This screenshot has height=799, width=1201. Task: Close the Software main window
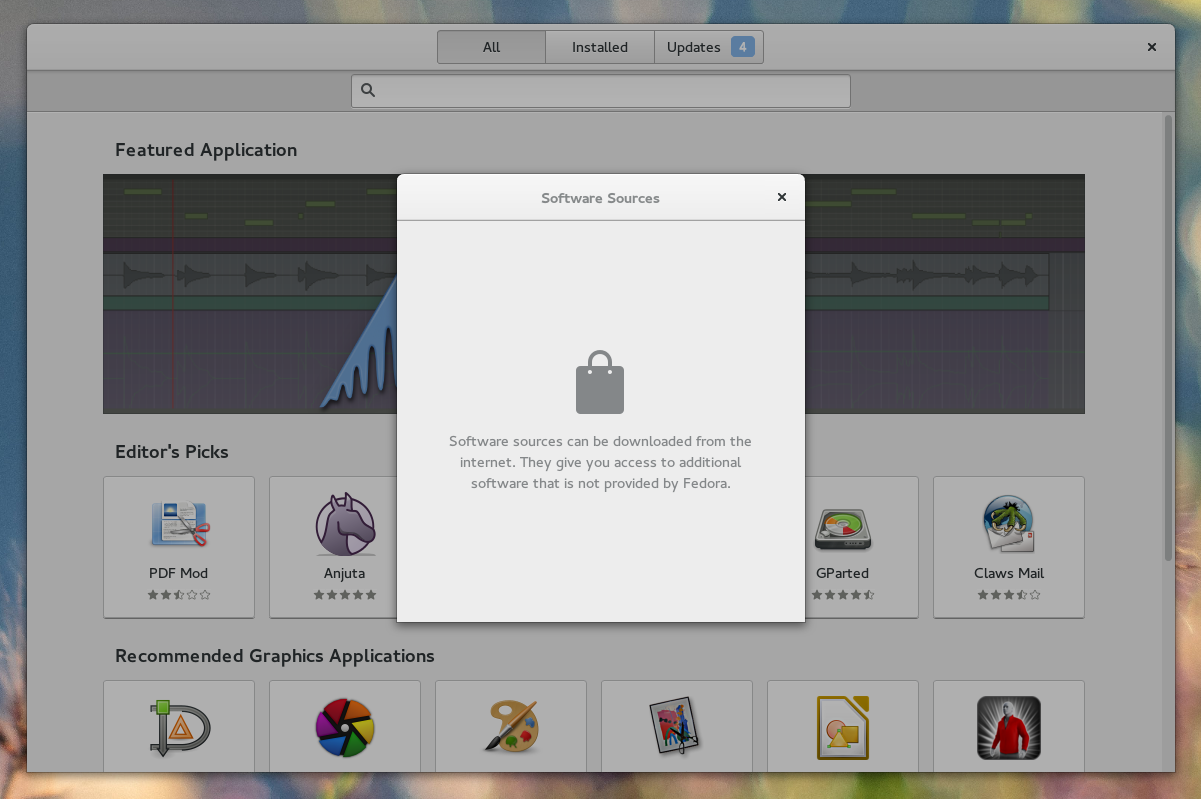[x=1152, y=47]
